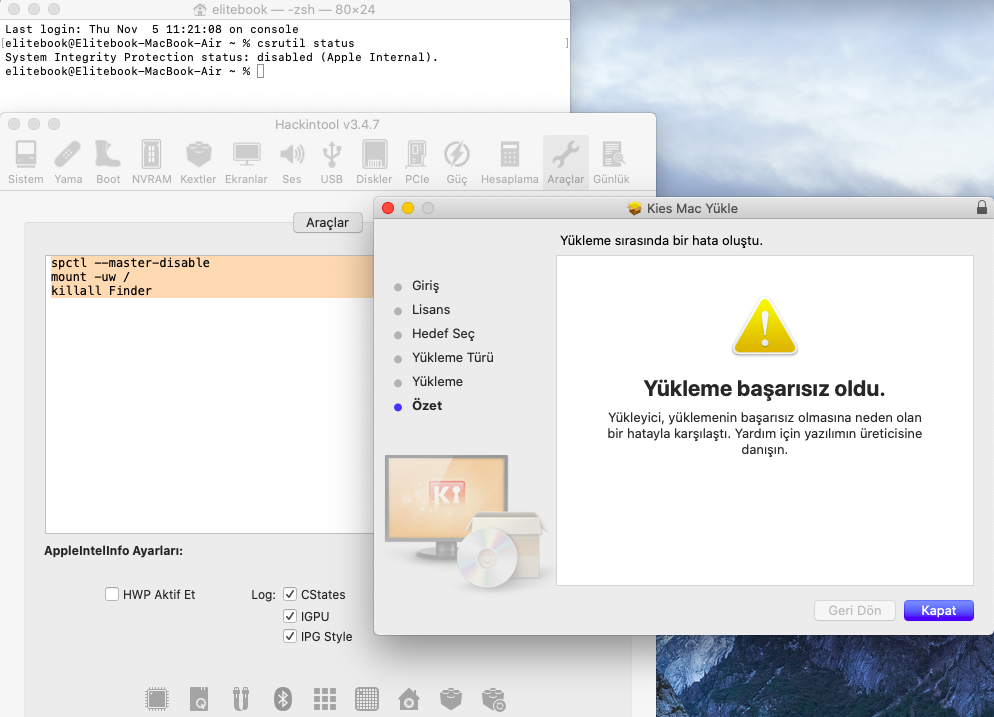994x717 pixels.
Task: Click the Kextler brick icon
Action: coord(198,161)
